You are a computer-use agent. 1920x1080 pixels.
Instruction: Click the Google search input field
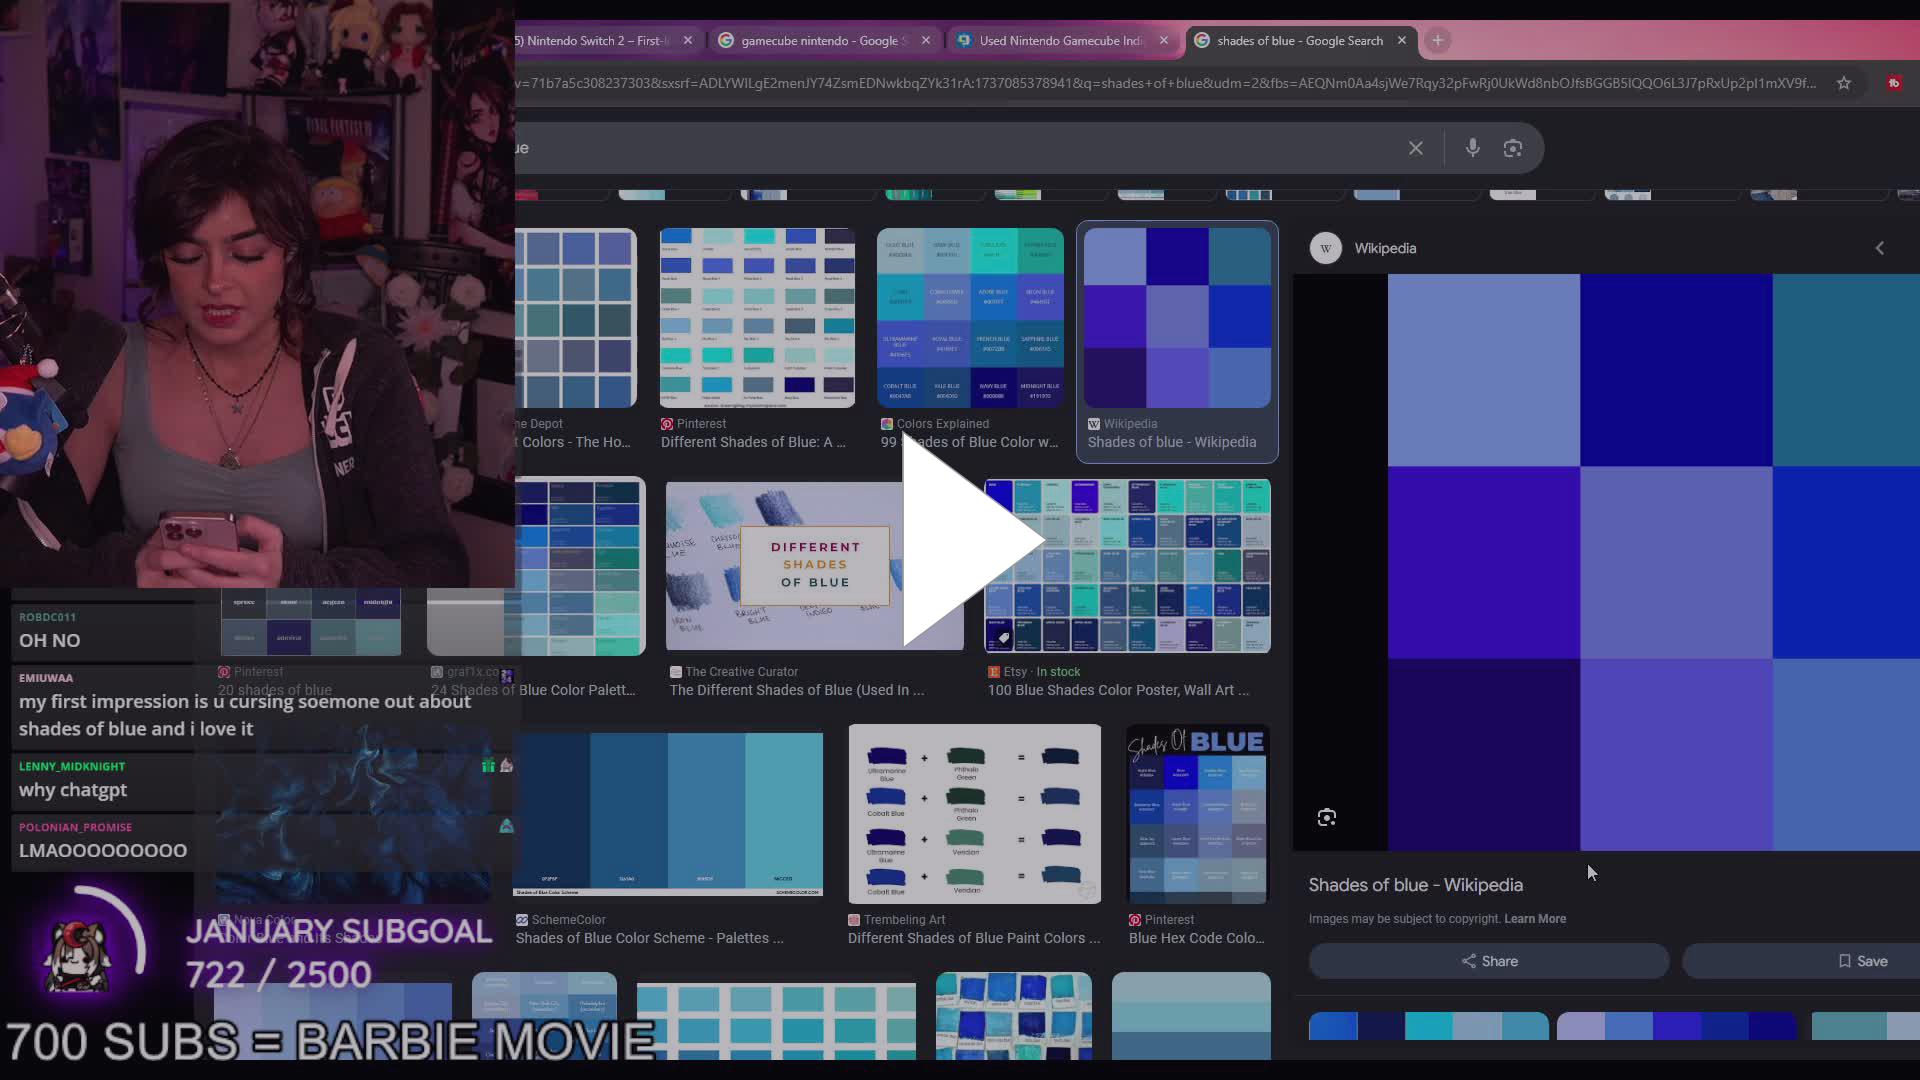pyautogui.click(x=950, y=148)
